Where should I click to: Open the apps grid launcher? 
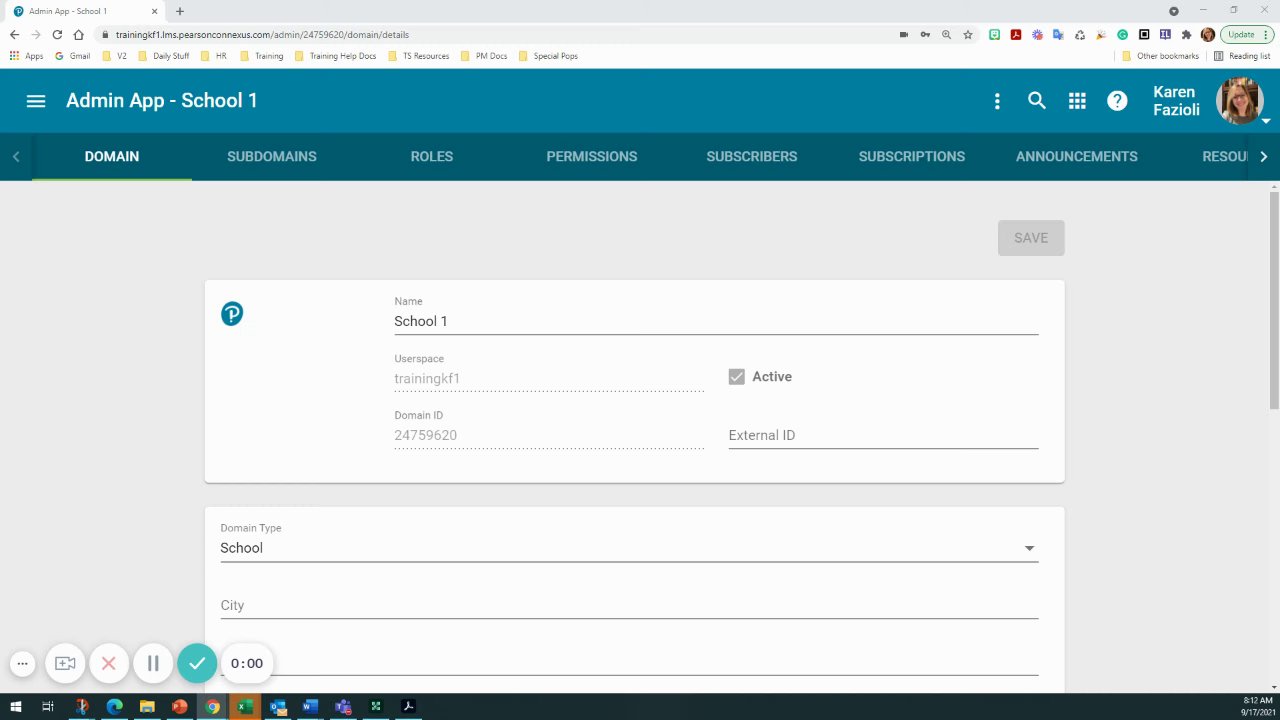tap(1077, 101)
